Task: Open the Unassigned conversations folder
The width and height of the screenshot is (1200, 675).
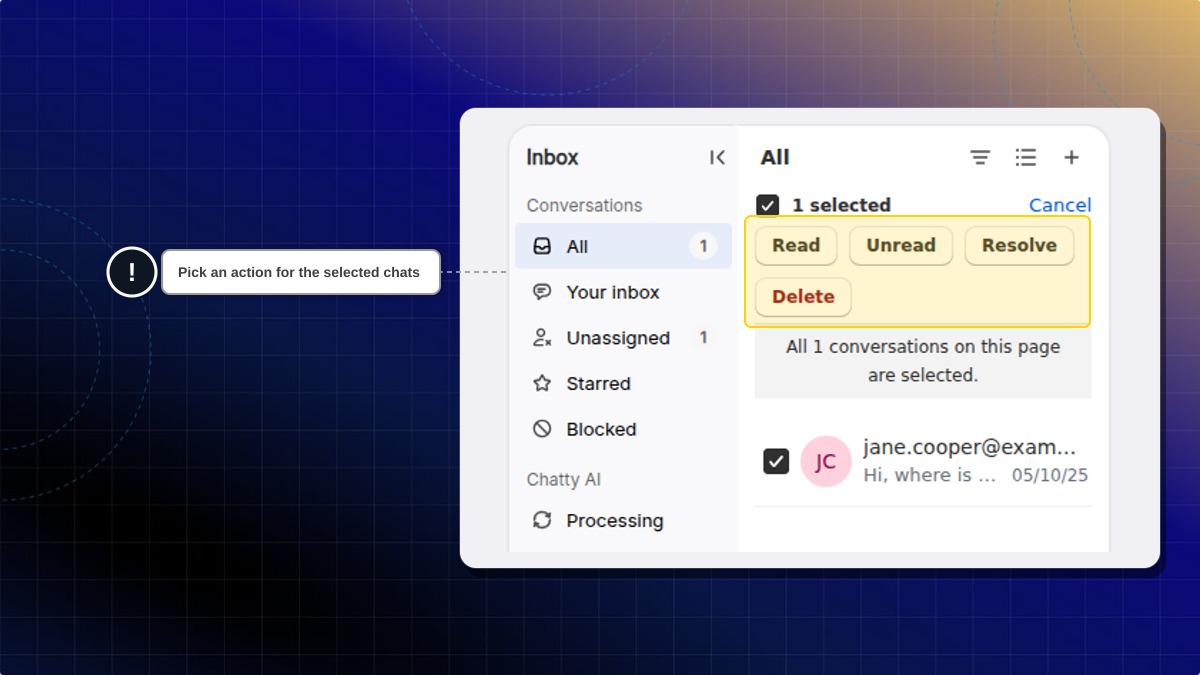Action: [x=623, y=338]
